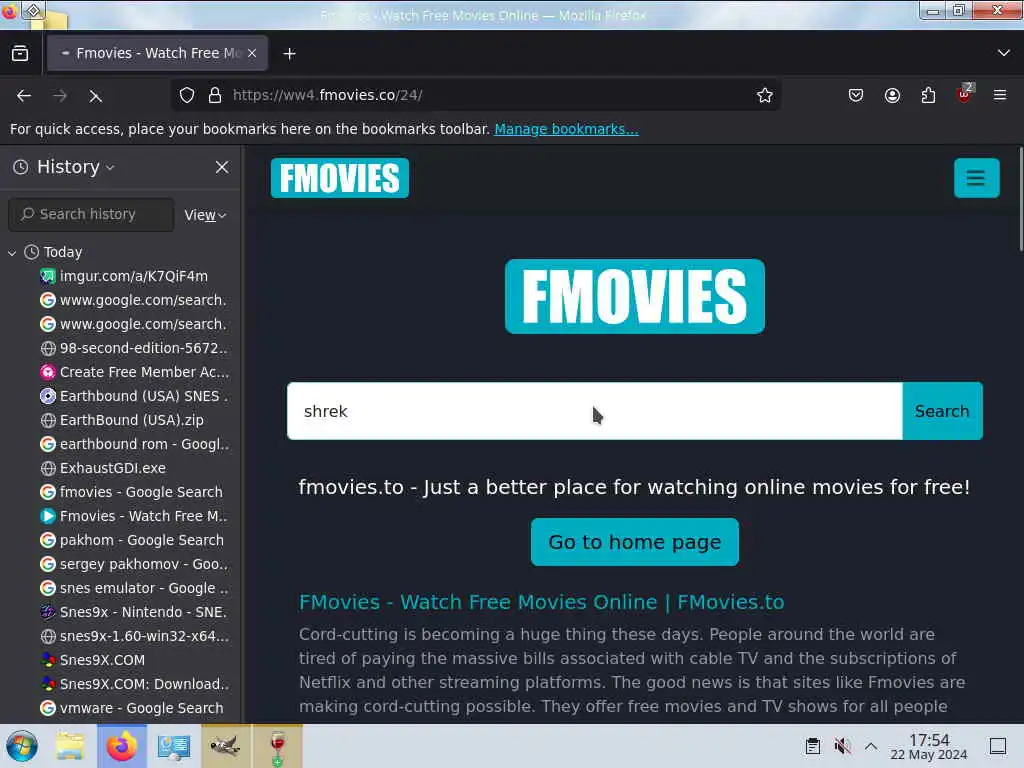Click the muted speaker tray icon
The width and height of the screenshot is (1024, 768).
pos(842,746)
